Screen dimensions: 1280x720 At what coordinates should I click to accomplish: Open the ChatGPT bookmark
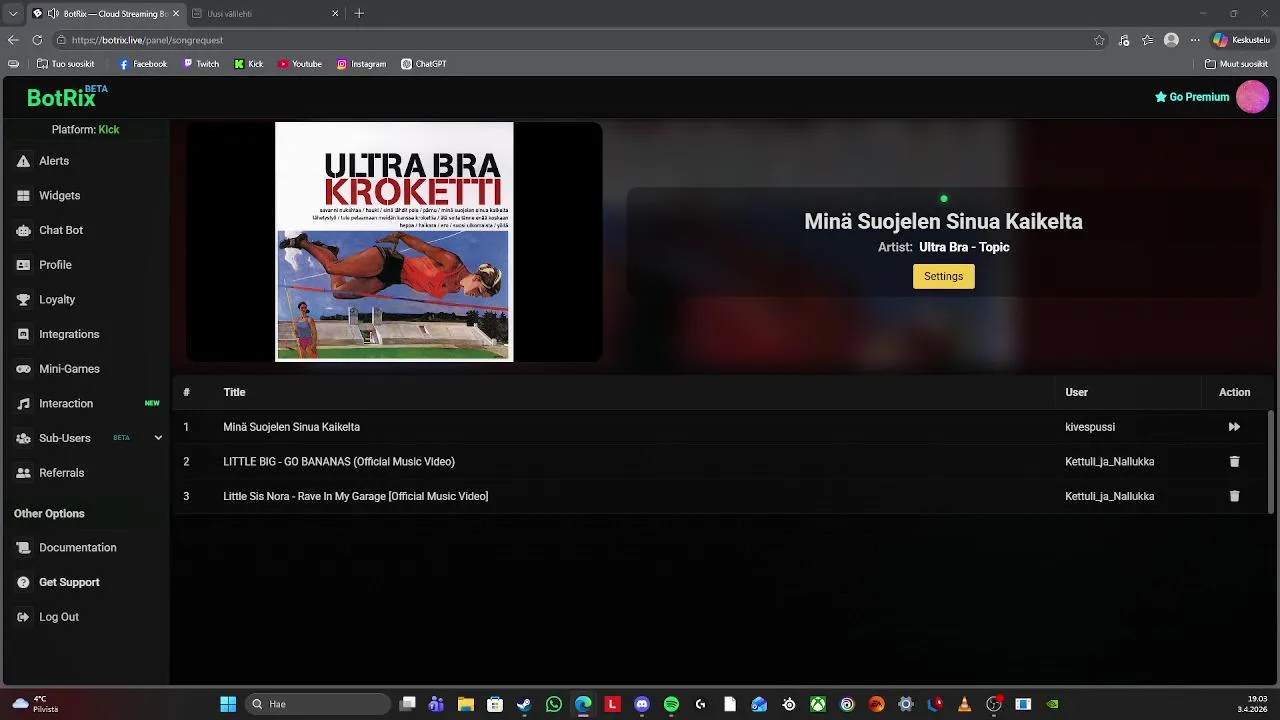pyautogui.click(x=424, y=64)
